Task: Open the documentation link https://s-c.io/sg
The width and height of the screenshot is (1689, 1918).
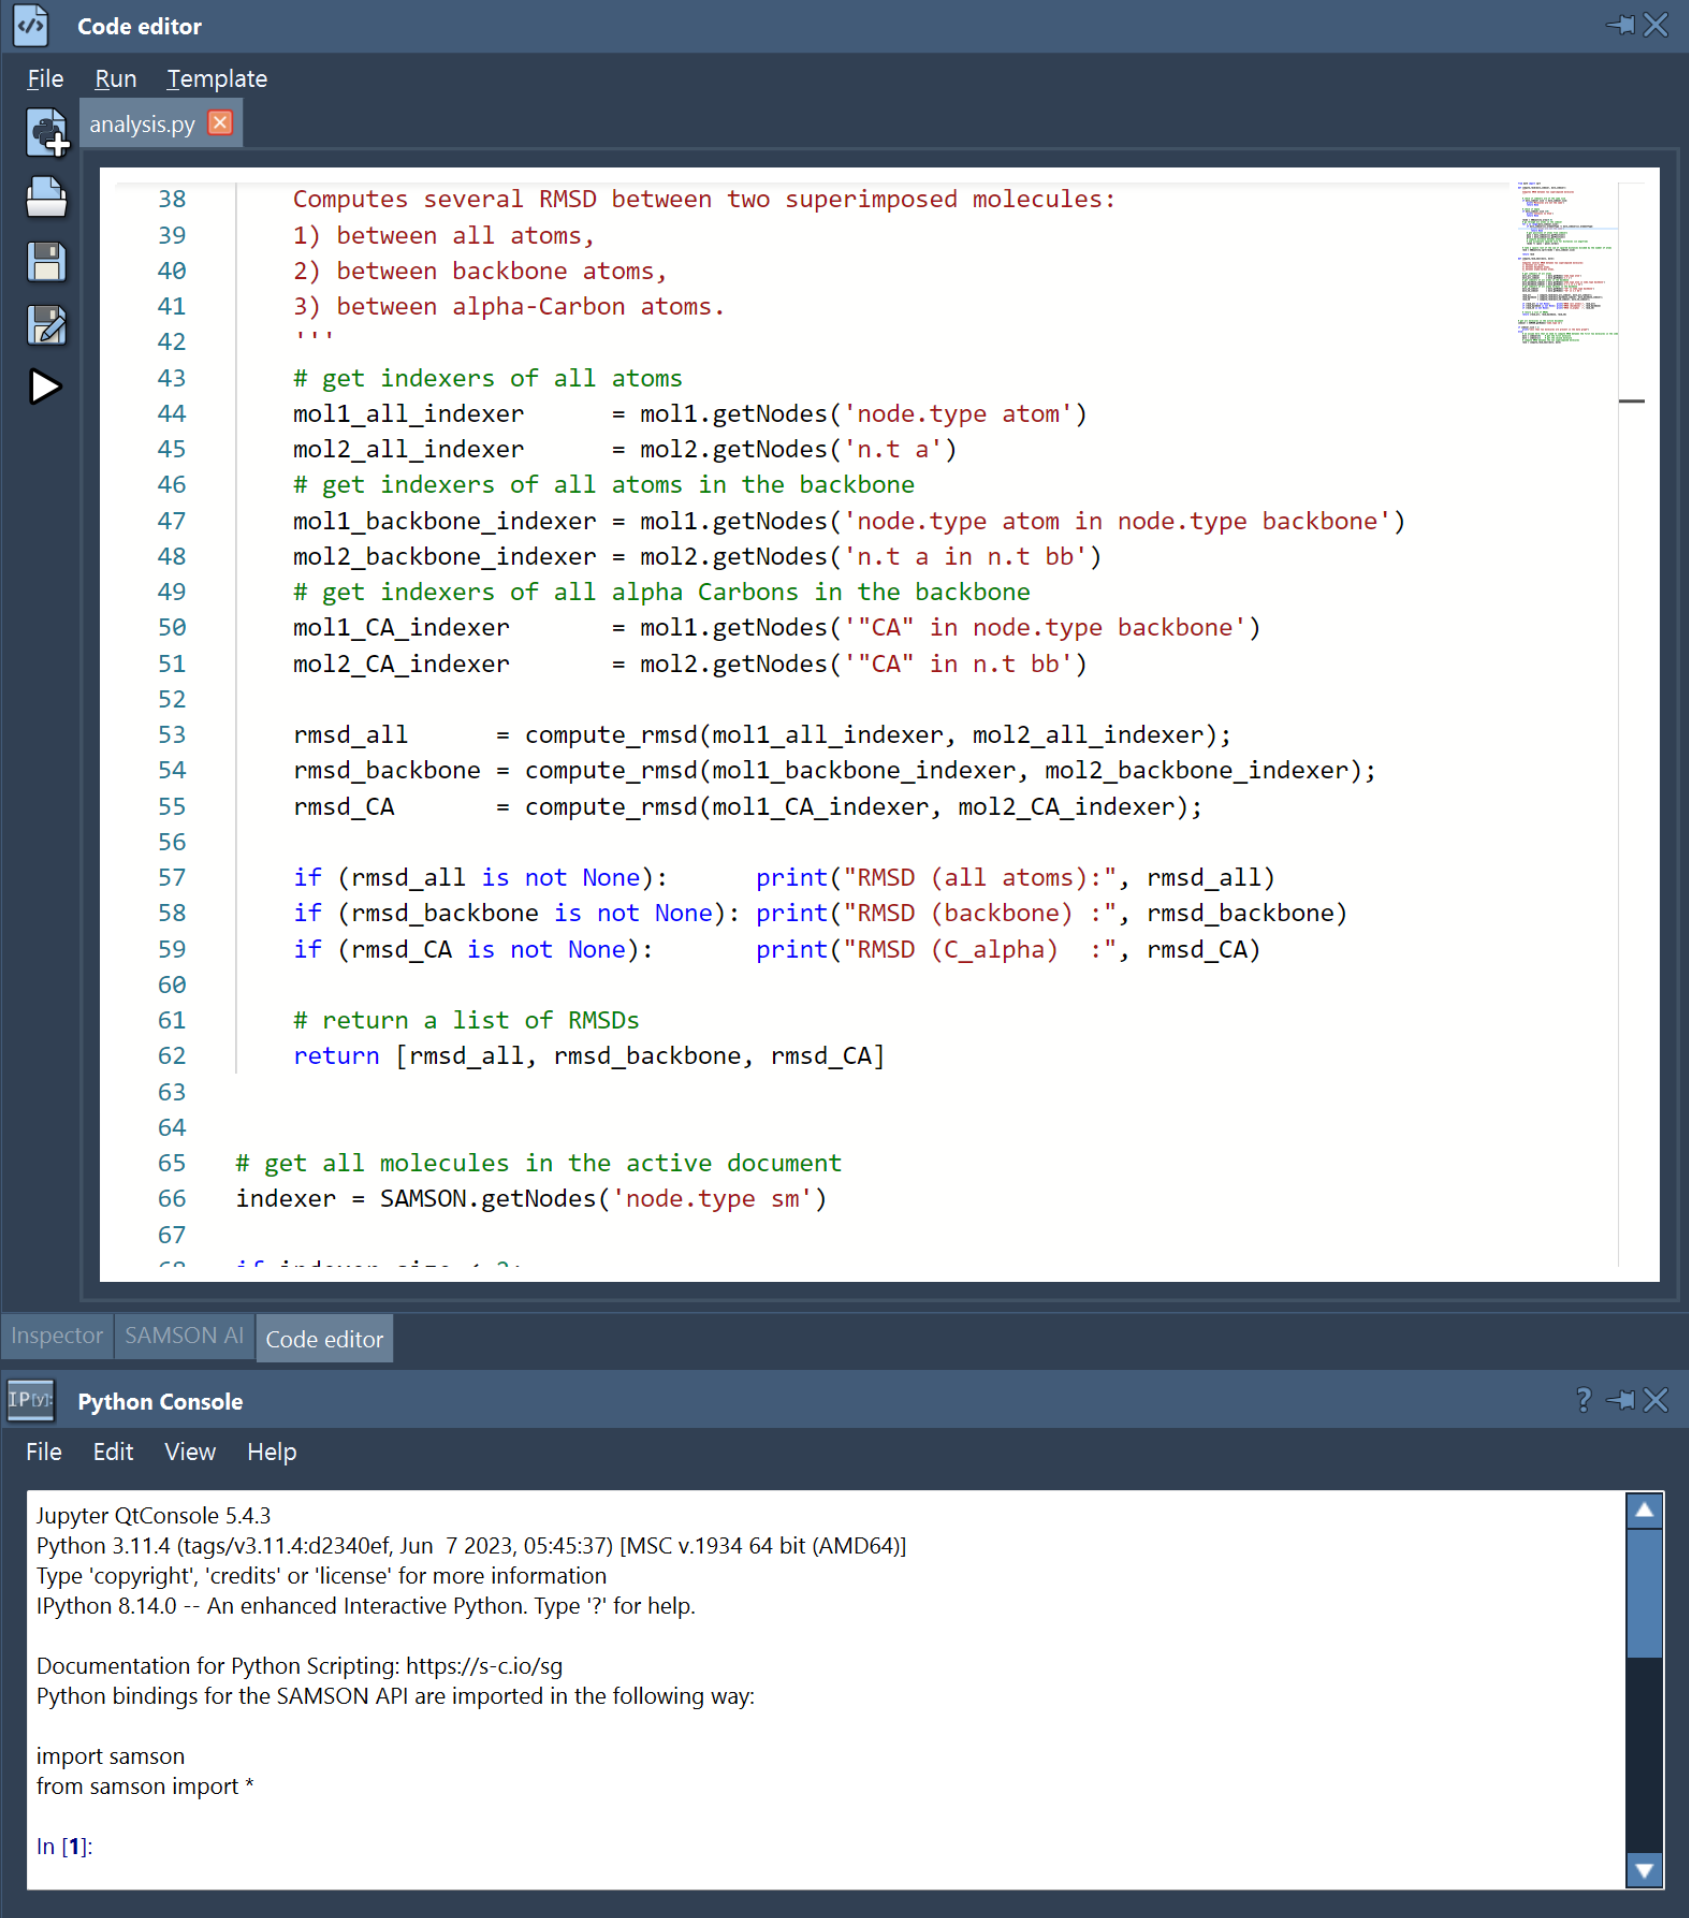Action: coord(484,1666)
